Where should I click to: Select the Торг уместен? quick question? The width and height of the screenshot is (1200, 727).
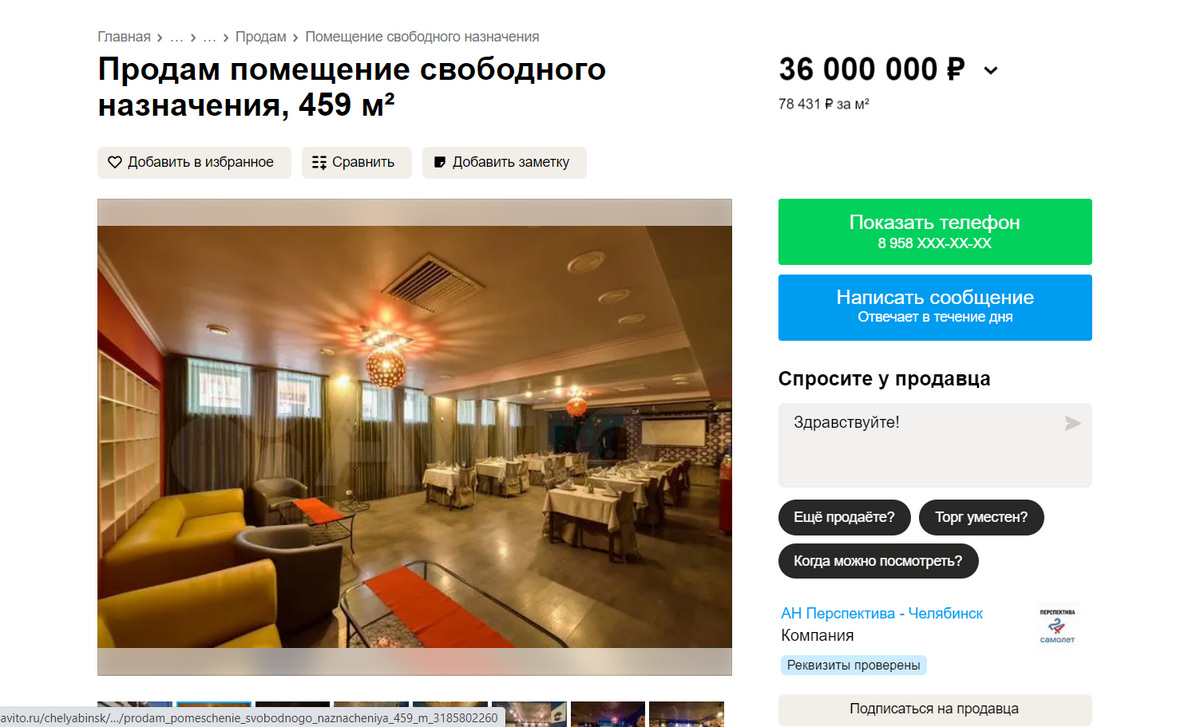pyautogui.click(x=981, y=518)
